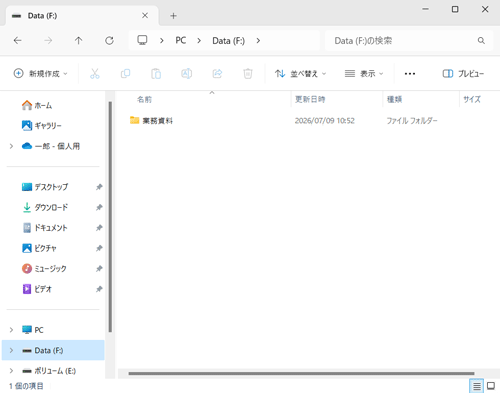Click the Paste clipboard icon
Viewport: 500px width, 393px height.
pyautogui.click(x=156, y=73)
